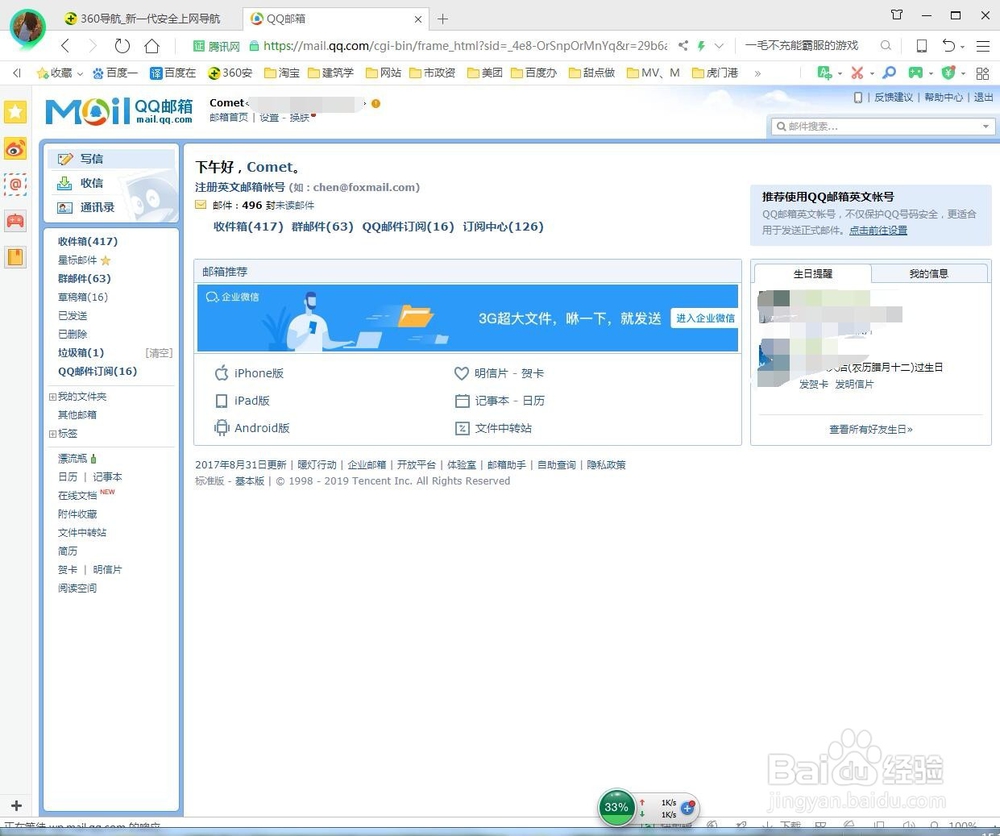Go to browser home page icon

tap(152, 46)
